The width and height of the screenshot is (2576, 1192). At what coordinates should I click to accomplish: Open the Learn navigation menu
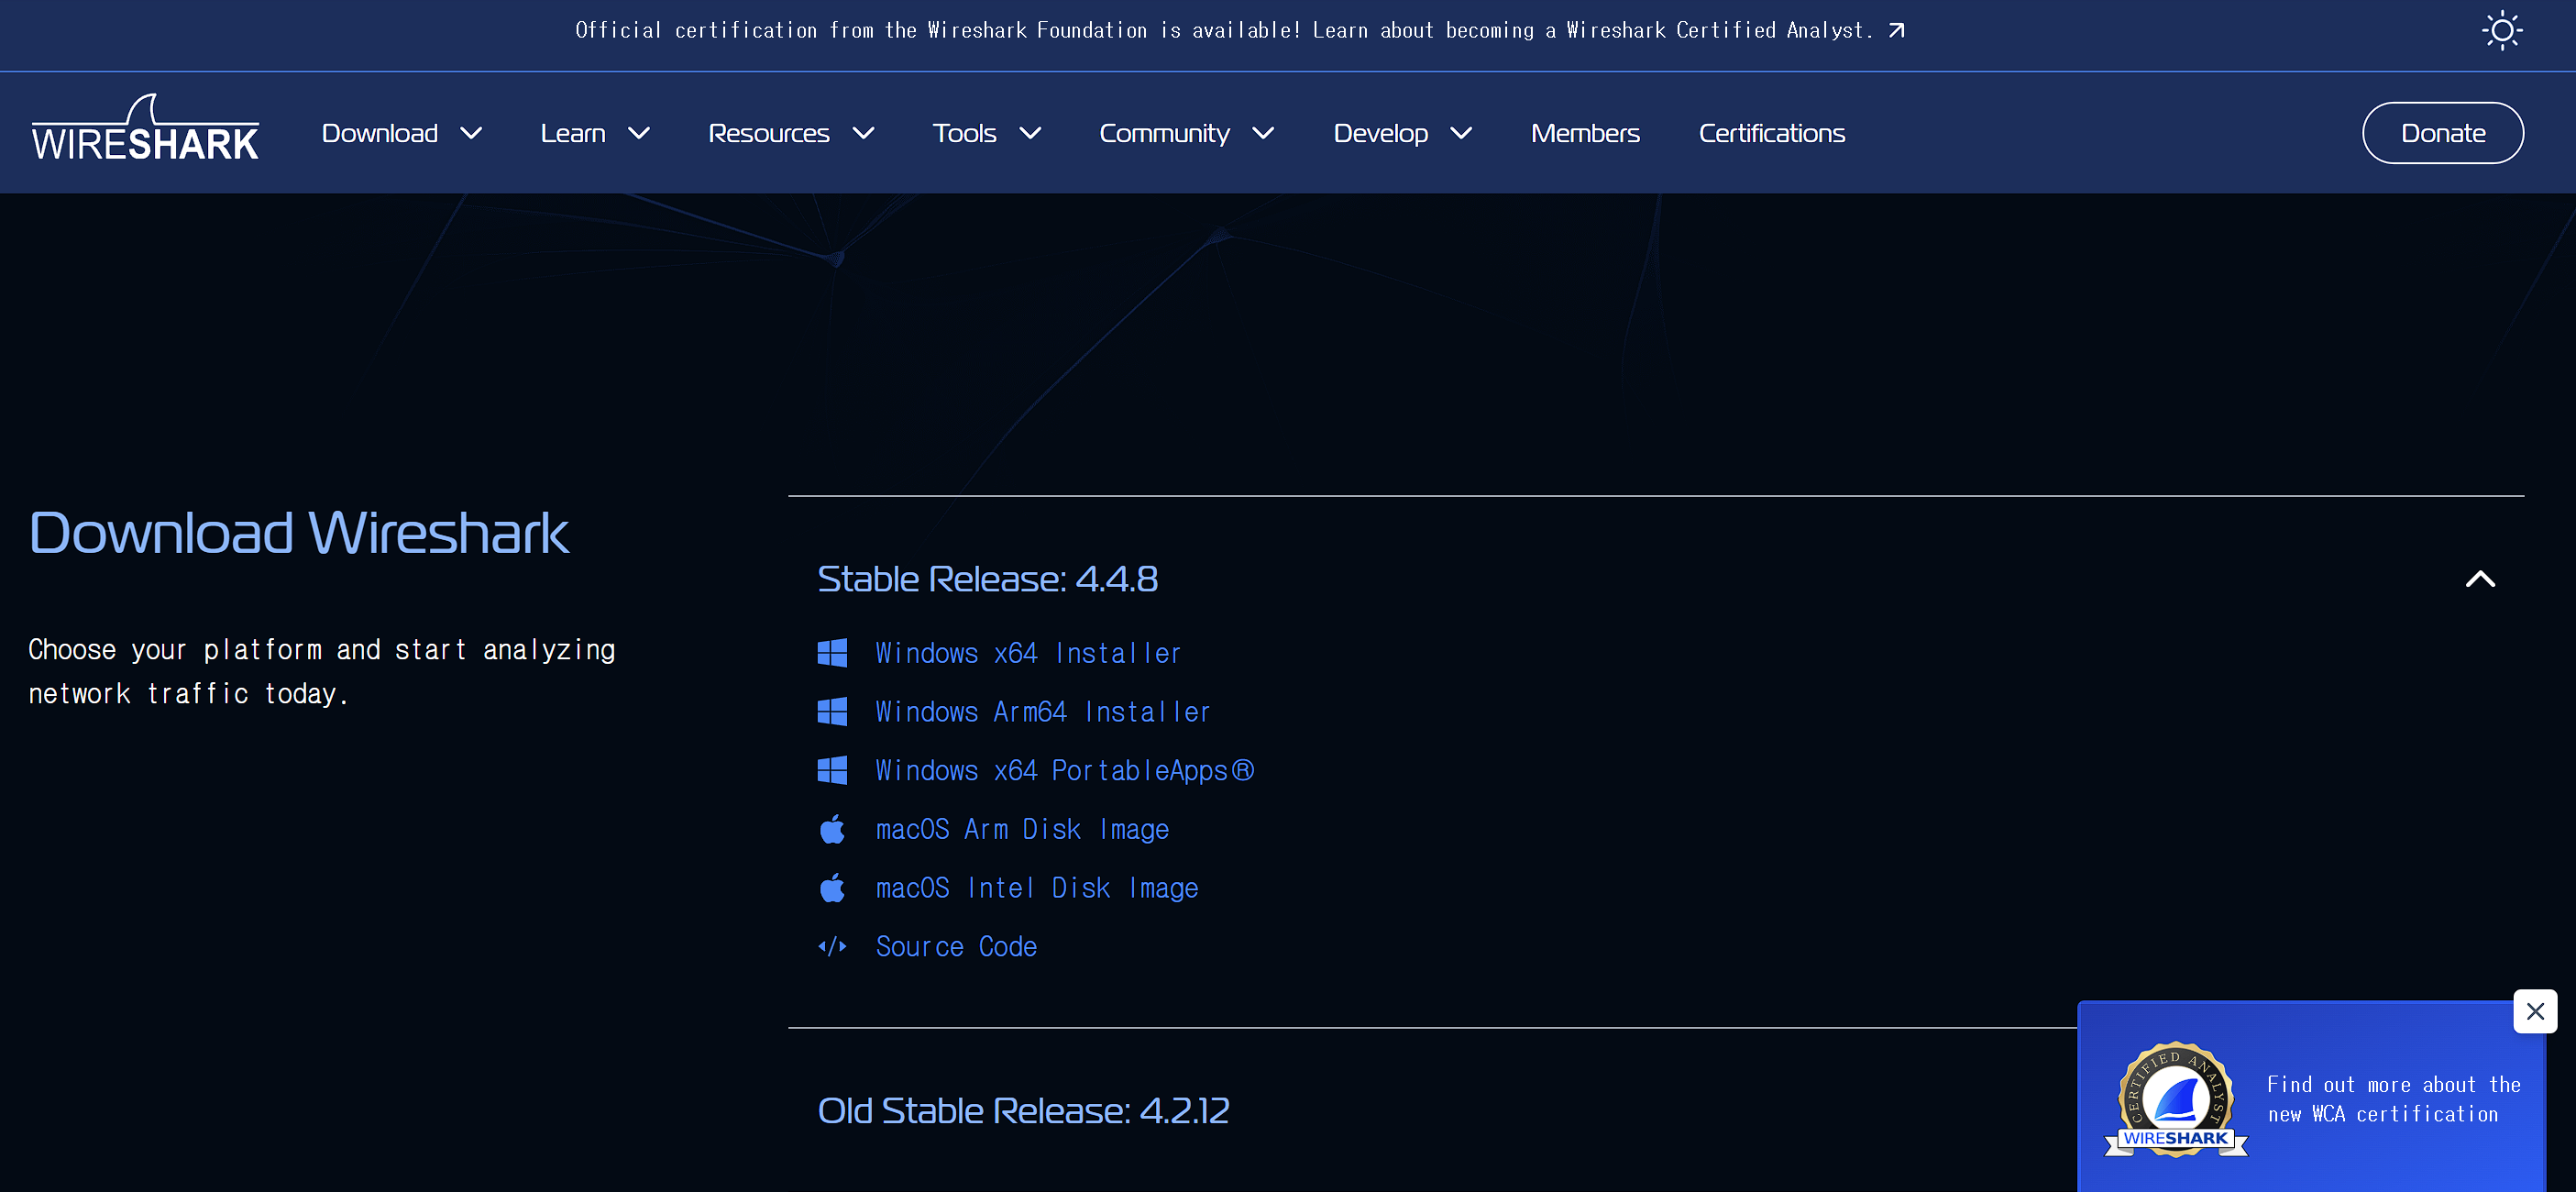(x=573, y=133)
